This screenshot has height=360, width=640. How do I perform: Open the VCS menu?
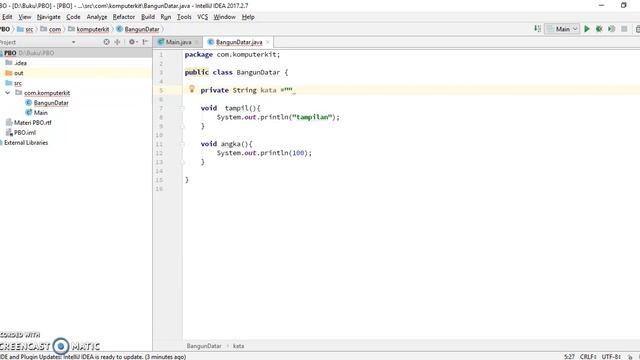(202, 17)
